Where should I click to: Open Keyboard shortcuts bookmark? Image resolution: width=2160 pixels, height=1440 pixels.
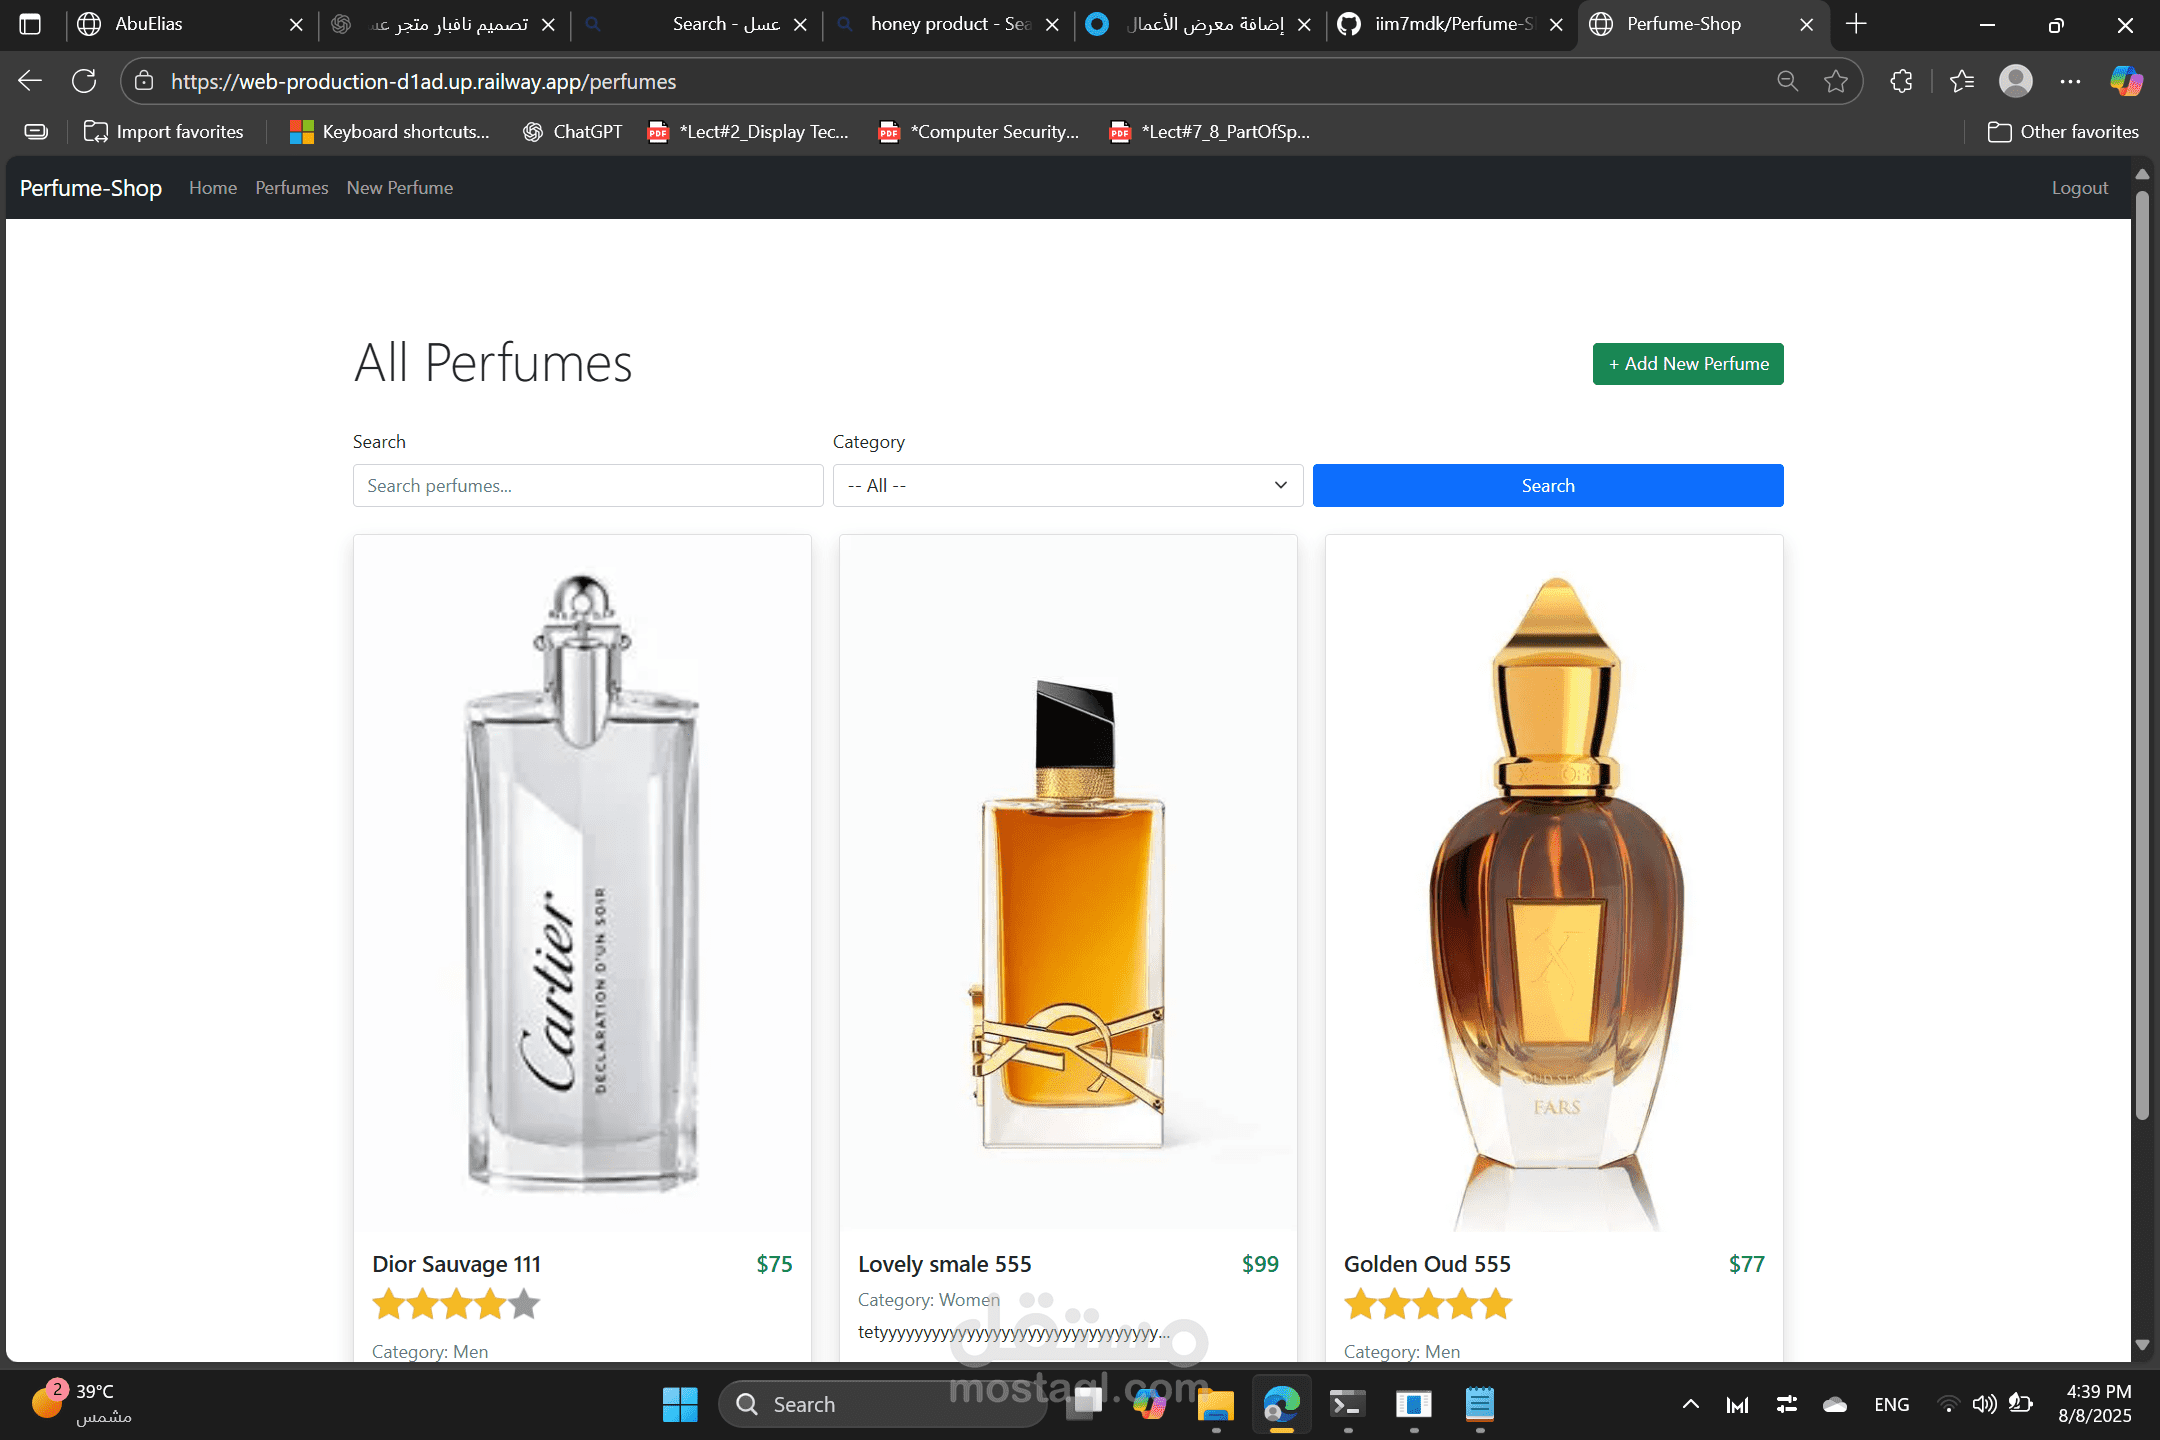click(390, 132)
